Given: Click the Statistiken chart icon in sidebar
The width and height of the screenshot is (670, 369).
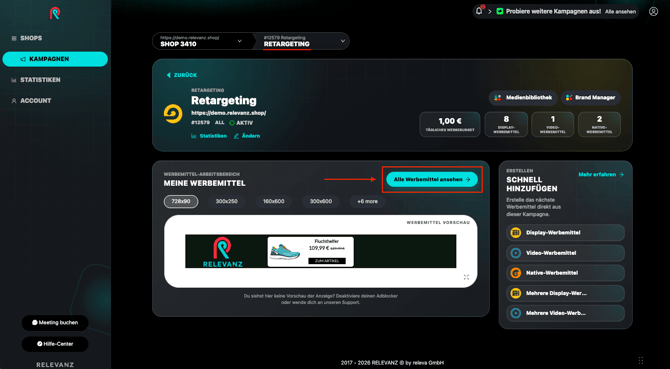Looking at the screenshot, I should tap(14, 80).
